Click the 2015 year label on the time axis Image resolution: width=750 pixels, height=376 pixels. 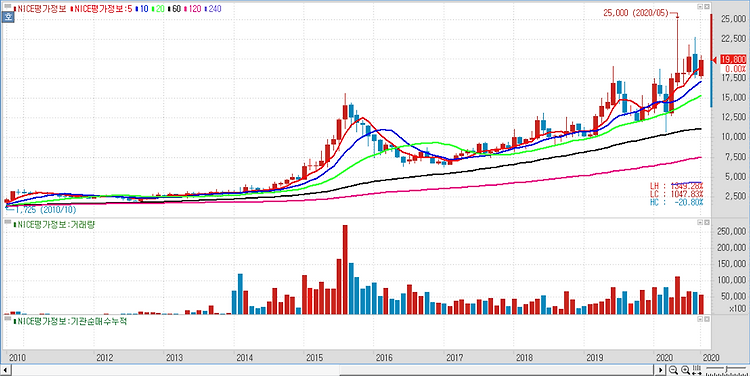(x=314, y=357)
